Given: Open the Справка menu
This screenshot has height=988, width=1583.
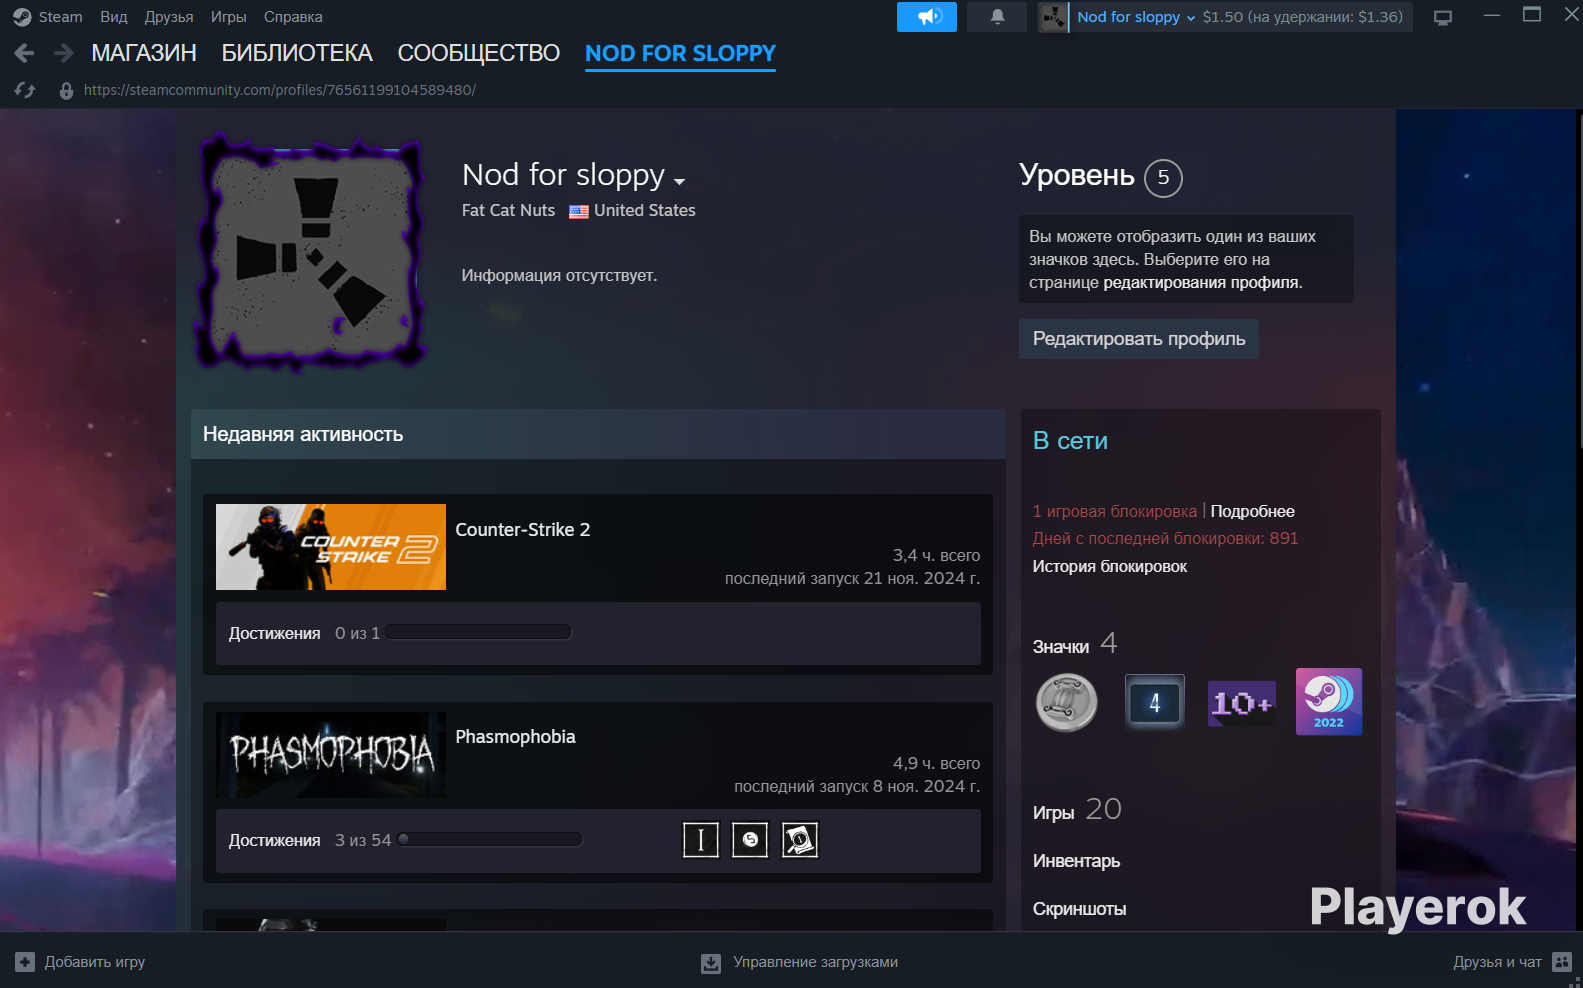Looking at the screenshot, I should tap(293, 17).
